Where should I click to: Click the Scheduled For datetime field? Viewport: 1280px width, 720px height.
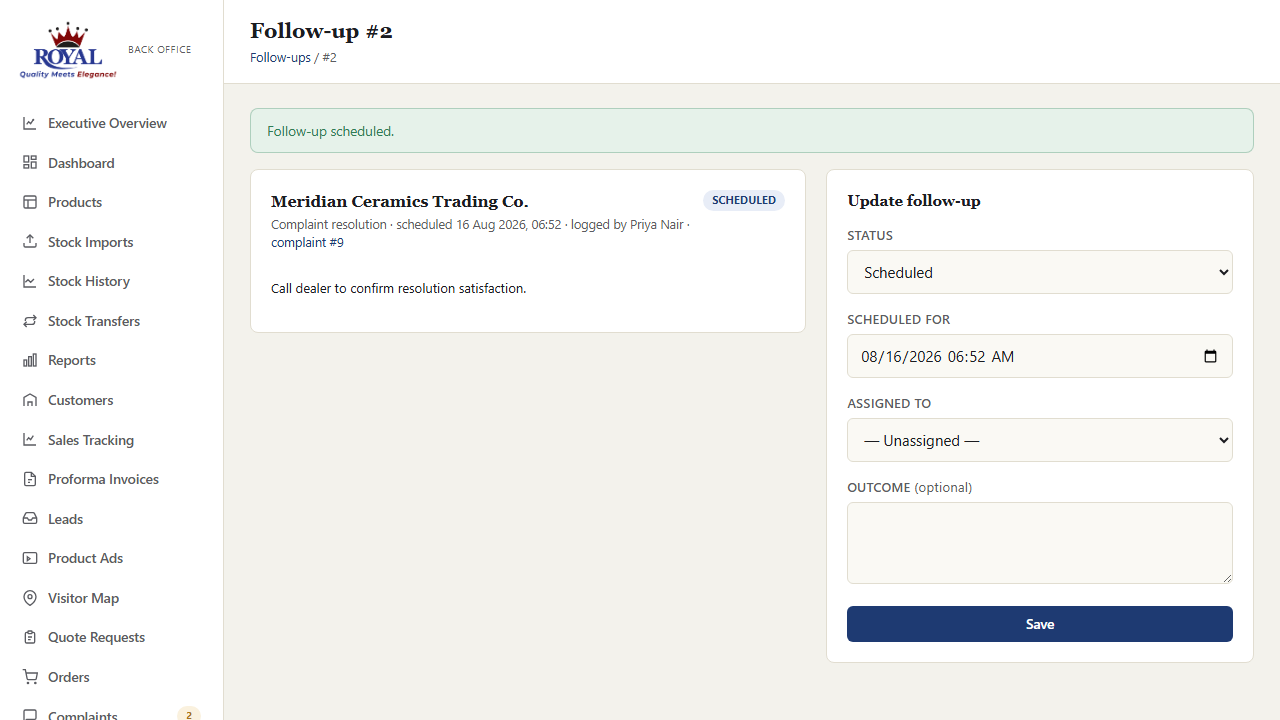(x=1040, y=356)
